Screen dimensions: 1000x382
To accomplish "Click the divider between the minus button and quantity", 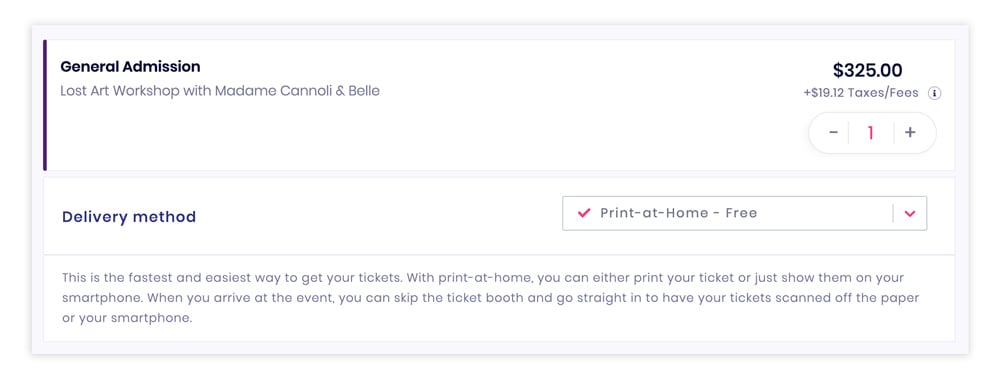I will tap(849, 133).
